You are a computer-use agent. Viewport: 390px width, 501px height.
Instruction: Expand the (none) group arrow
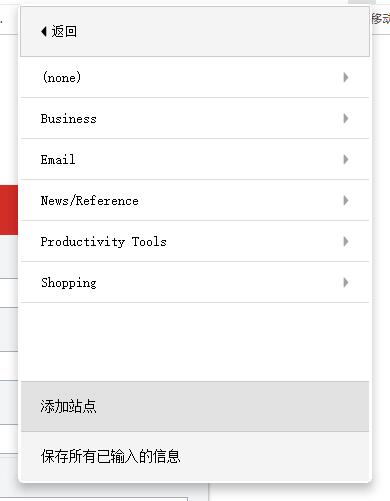pos(346,77)
